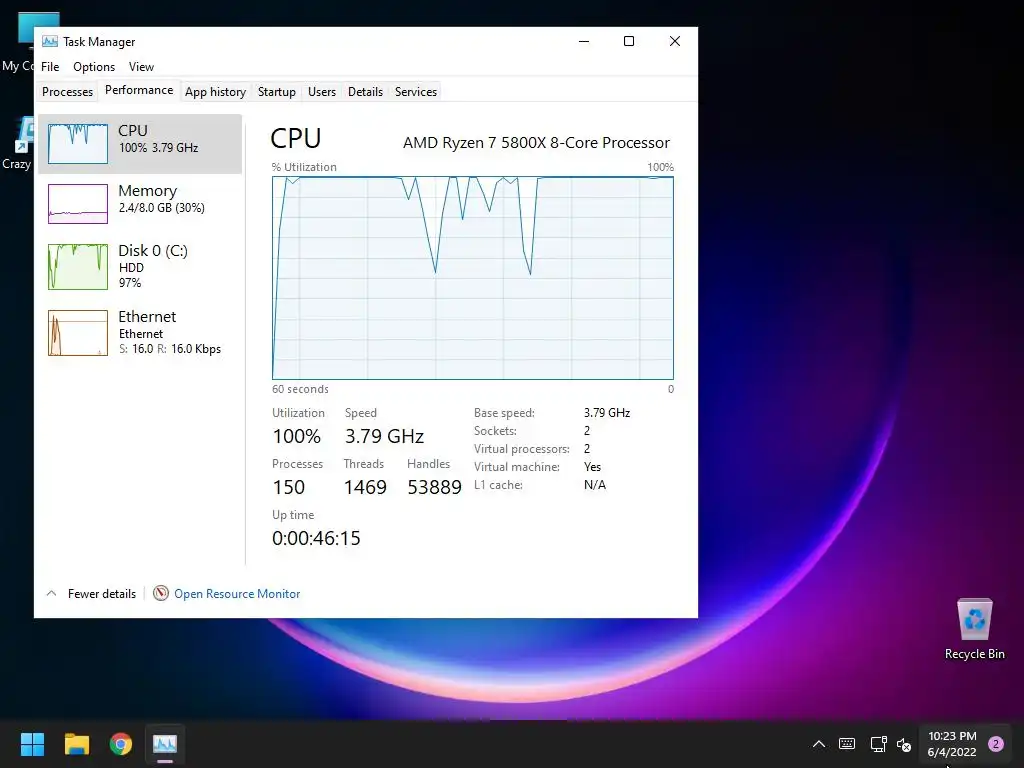Click the Resource Monitor gauge icon

pyautogui.click(x=161, y=593)
